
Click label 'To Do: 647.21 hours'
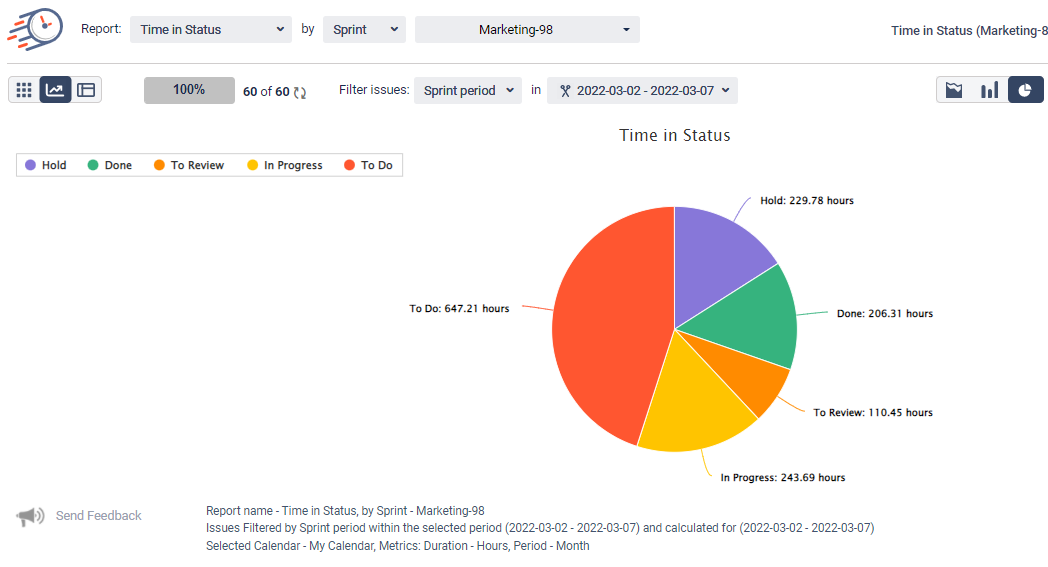(459, 308)
